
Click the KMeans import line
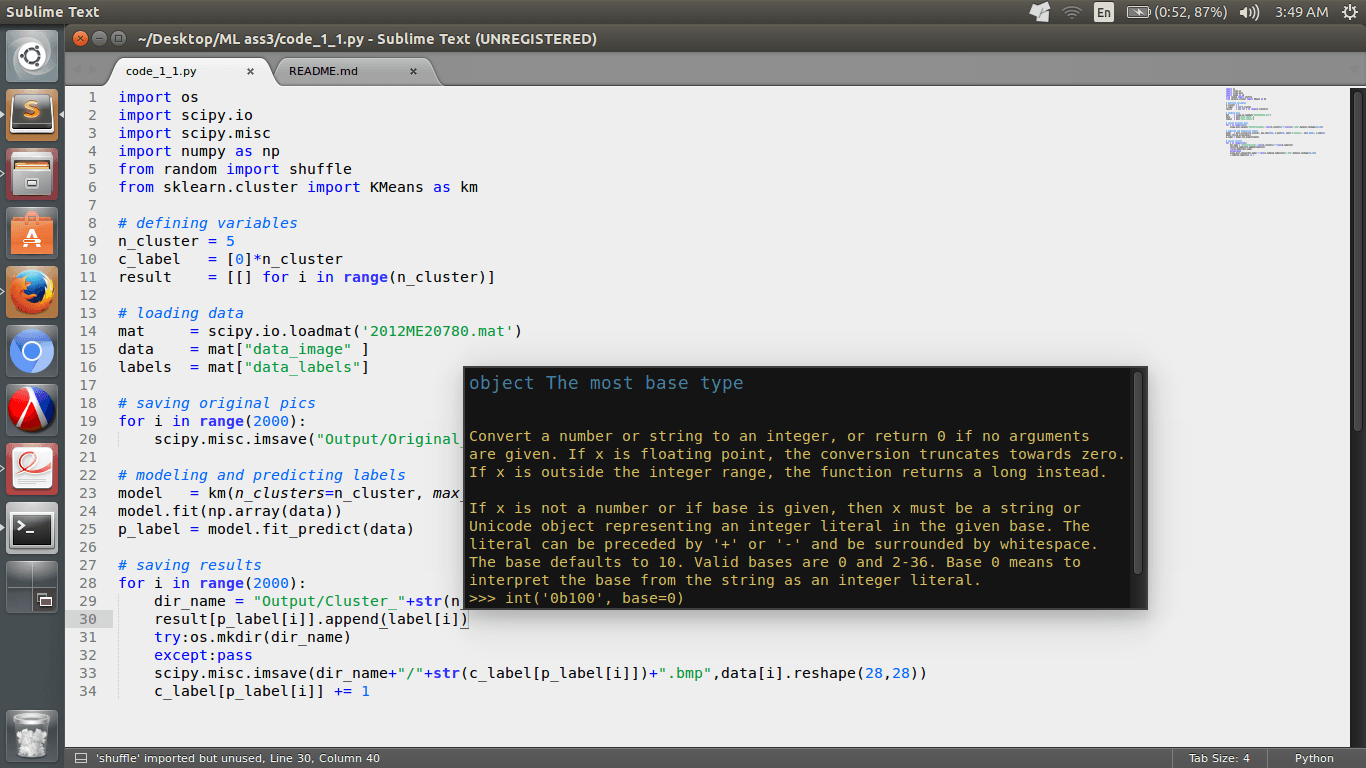pyautogui.click(x=298, y=187)
